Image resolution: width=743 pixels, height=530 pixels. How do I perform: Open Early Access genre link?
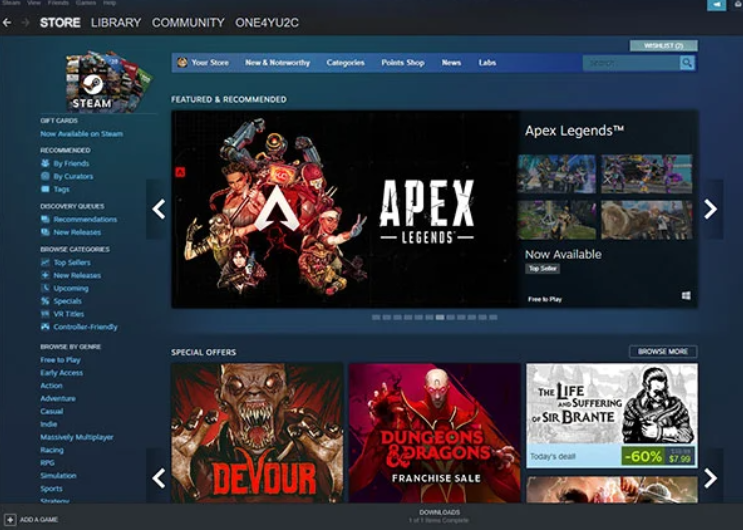click(62, 373)
